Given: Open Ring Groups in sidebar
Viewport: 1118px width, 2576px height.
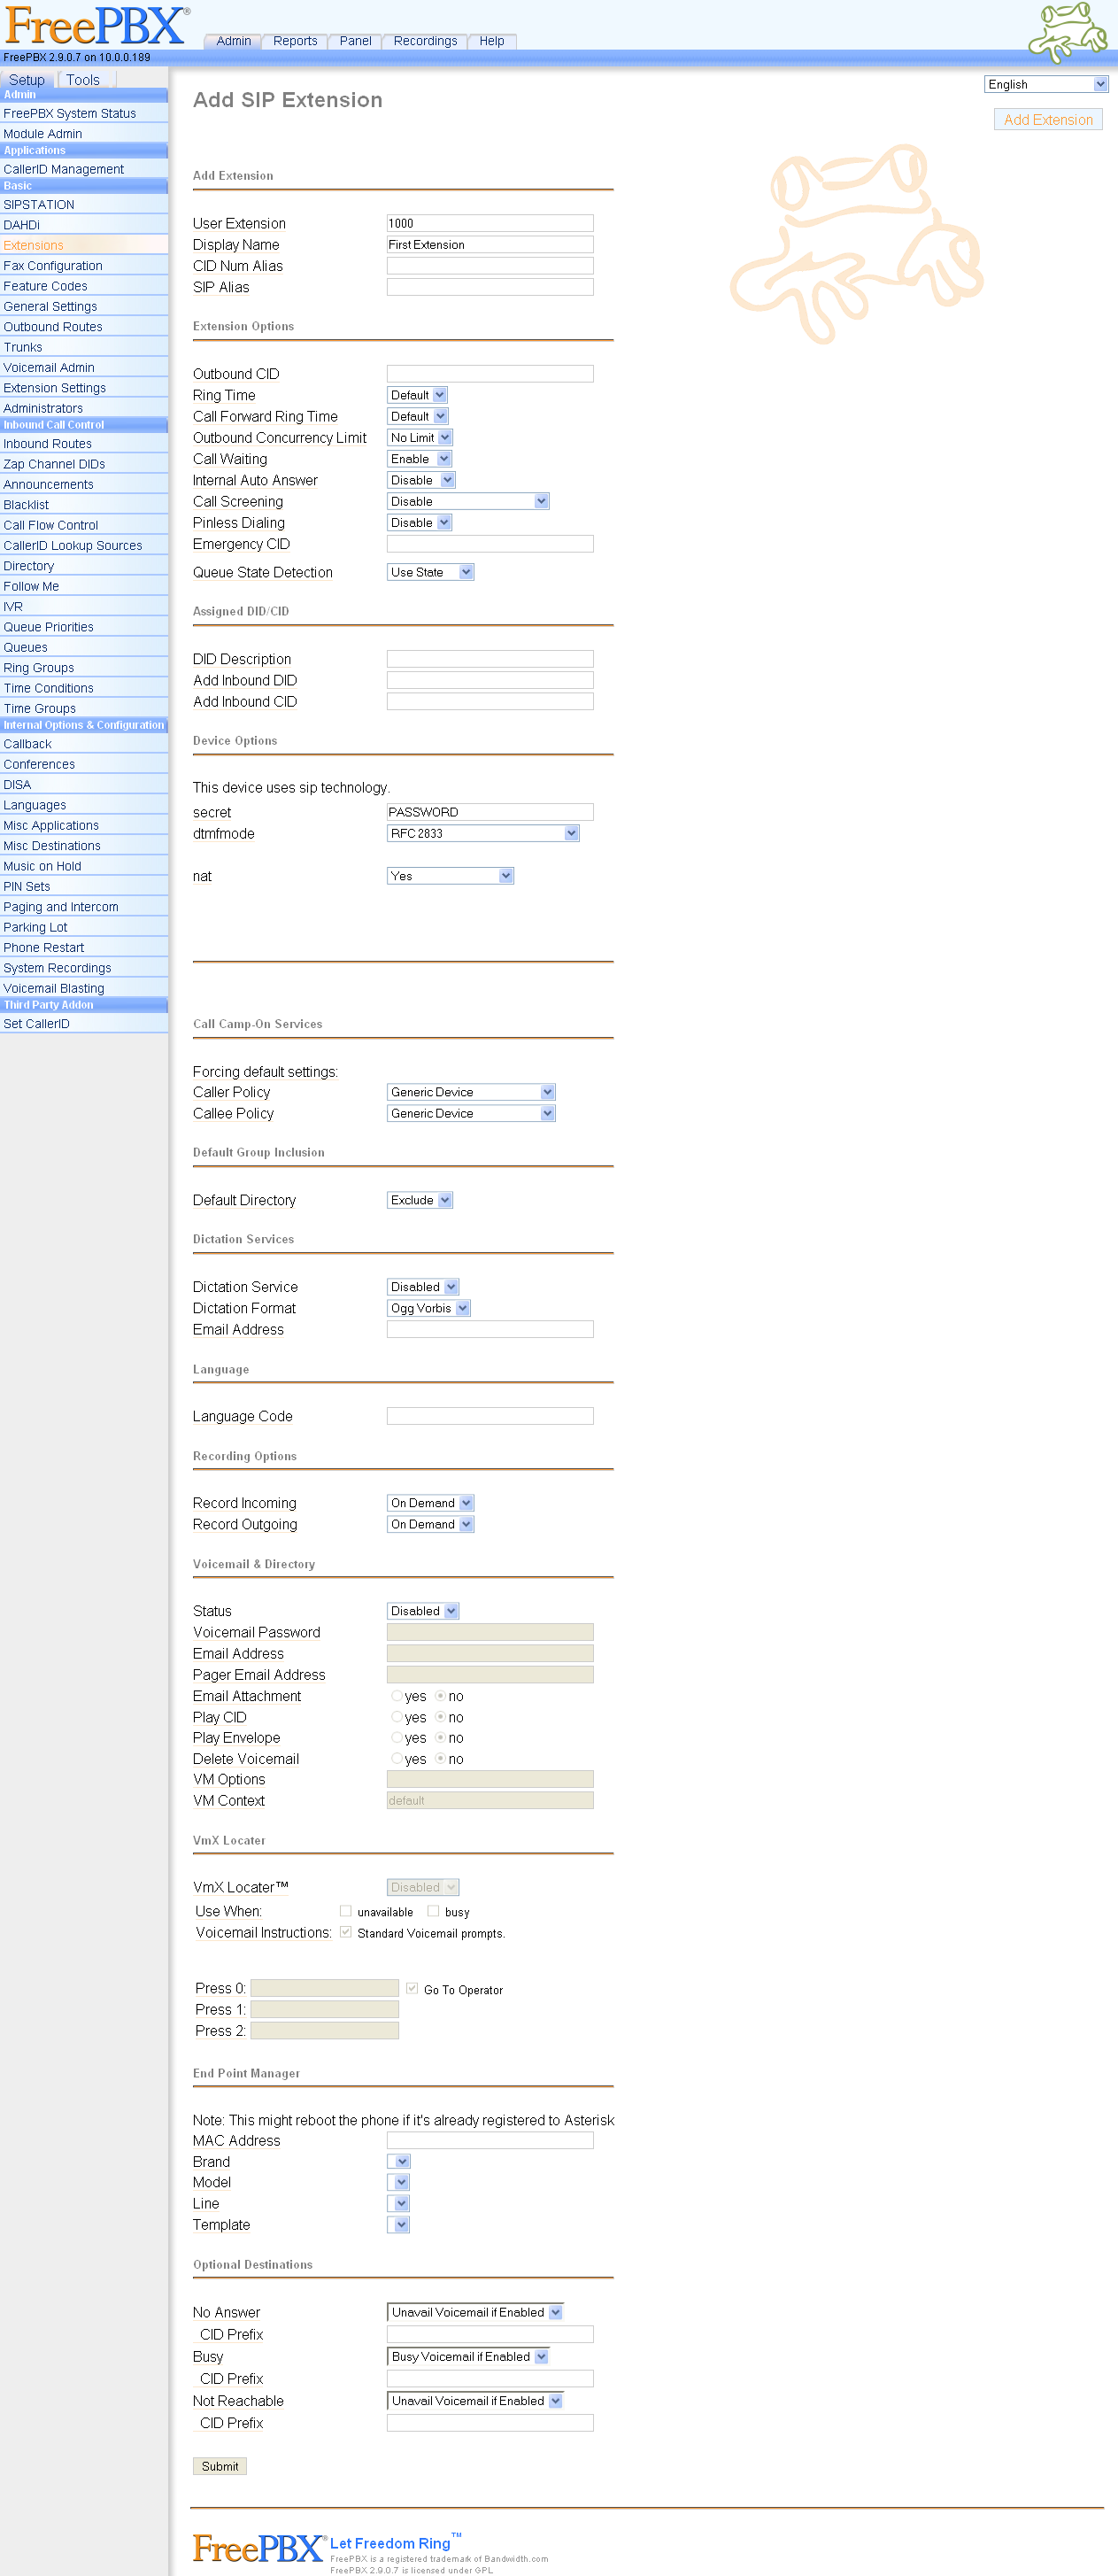Looking at the screenshot, I should (39, 668).
